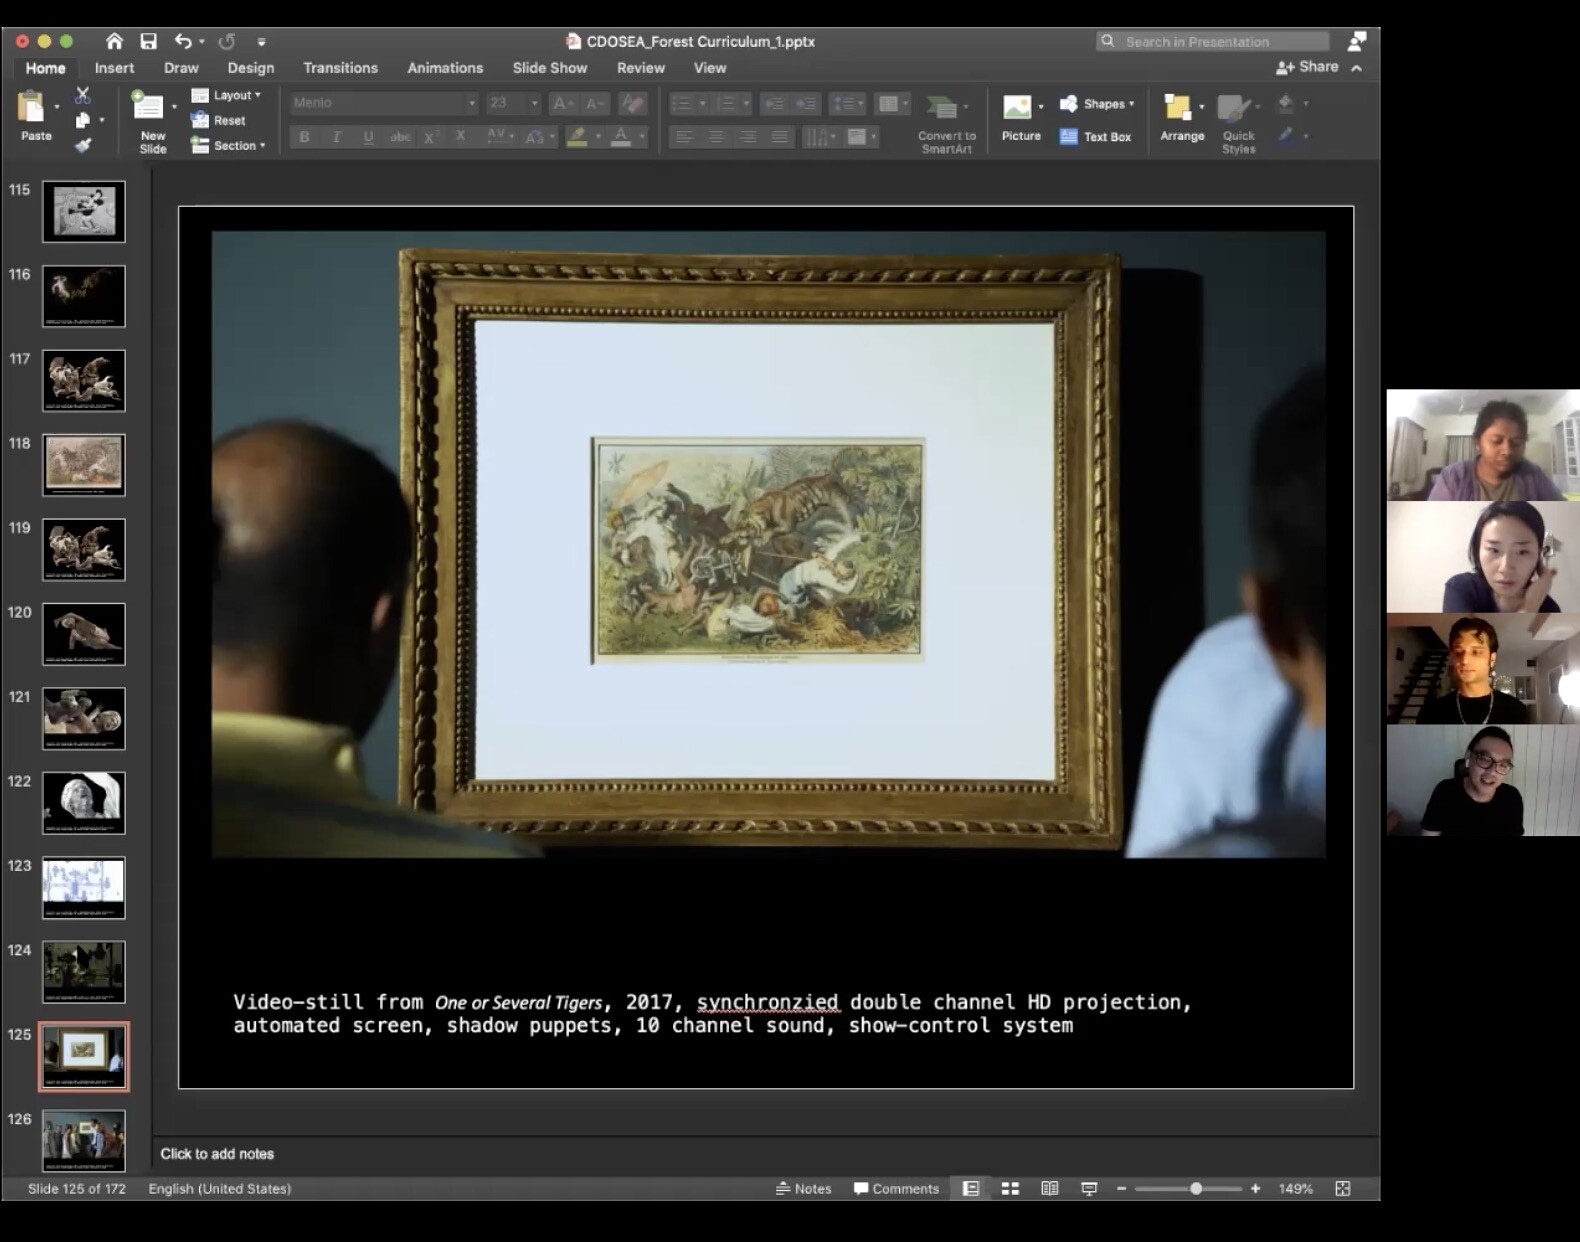Image resolution: width=1580 pixels, height=1242 pixels.
Task: Open the account sharing icon top right
Action: click(x=1356, y=41)
